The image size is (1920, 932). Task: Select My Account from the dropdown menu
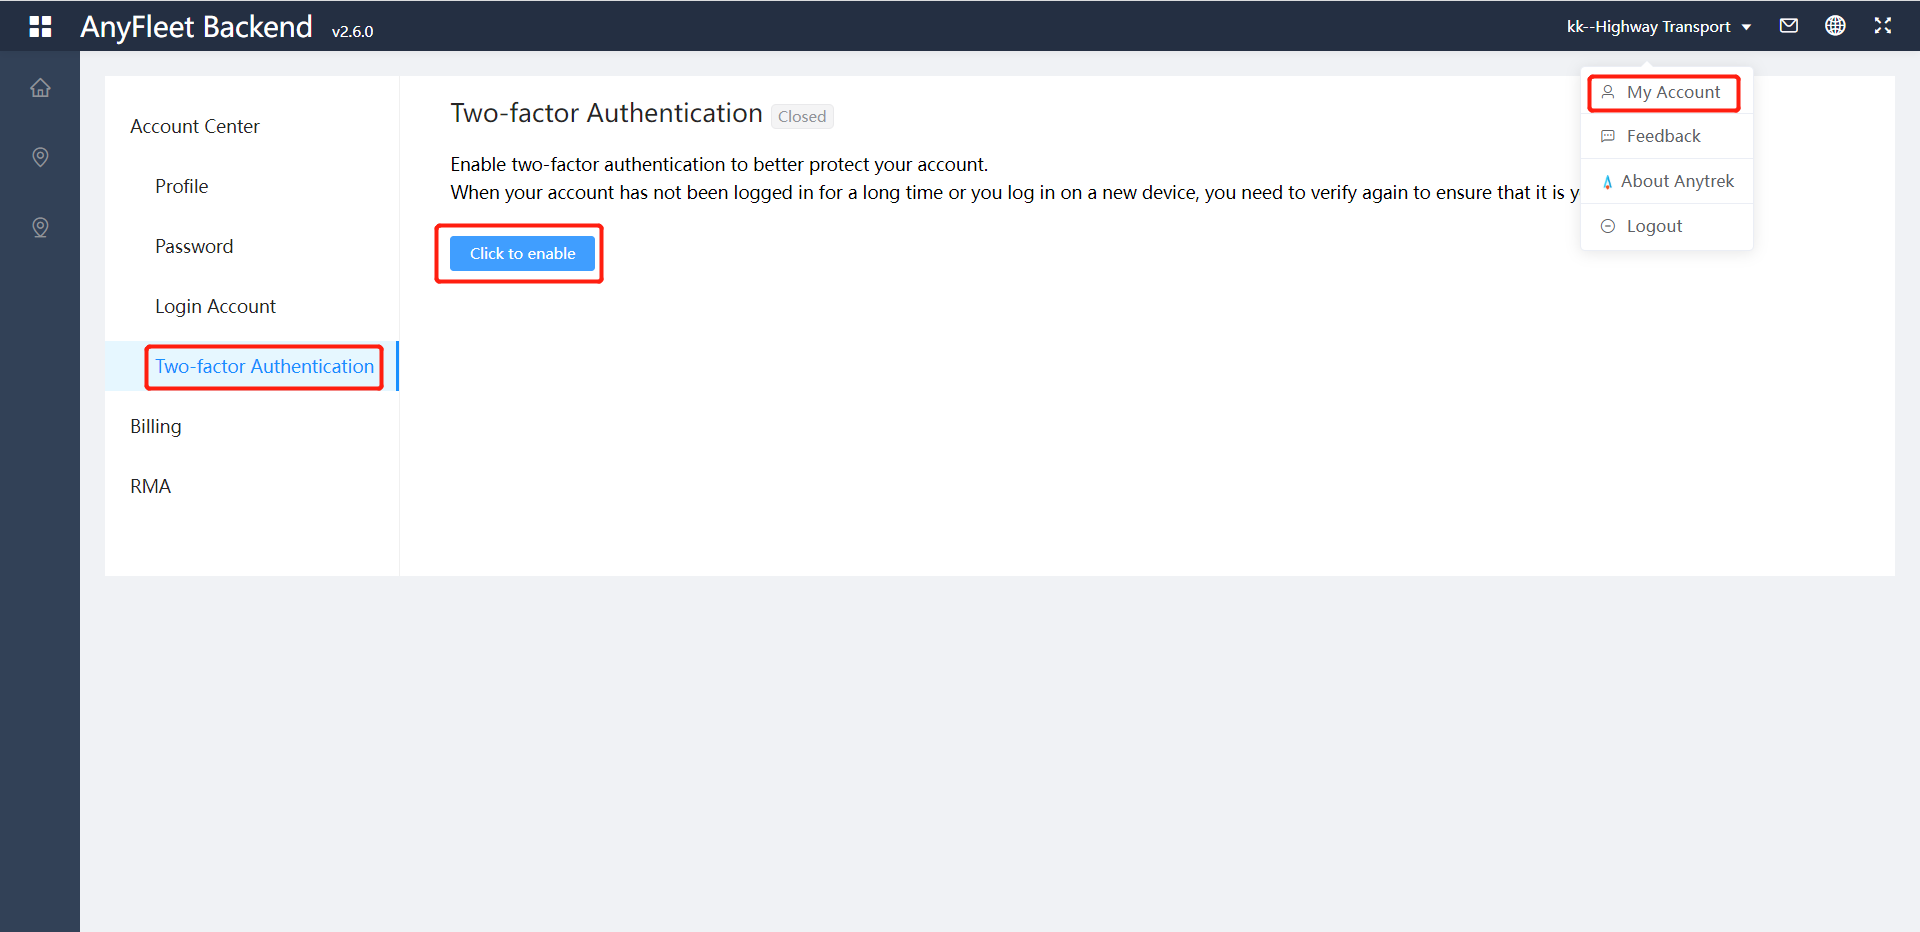pos(1670,92)
